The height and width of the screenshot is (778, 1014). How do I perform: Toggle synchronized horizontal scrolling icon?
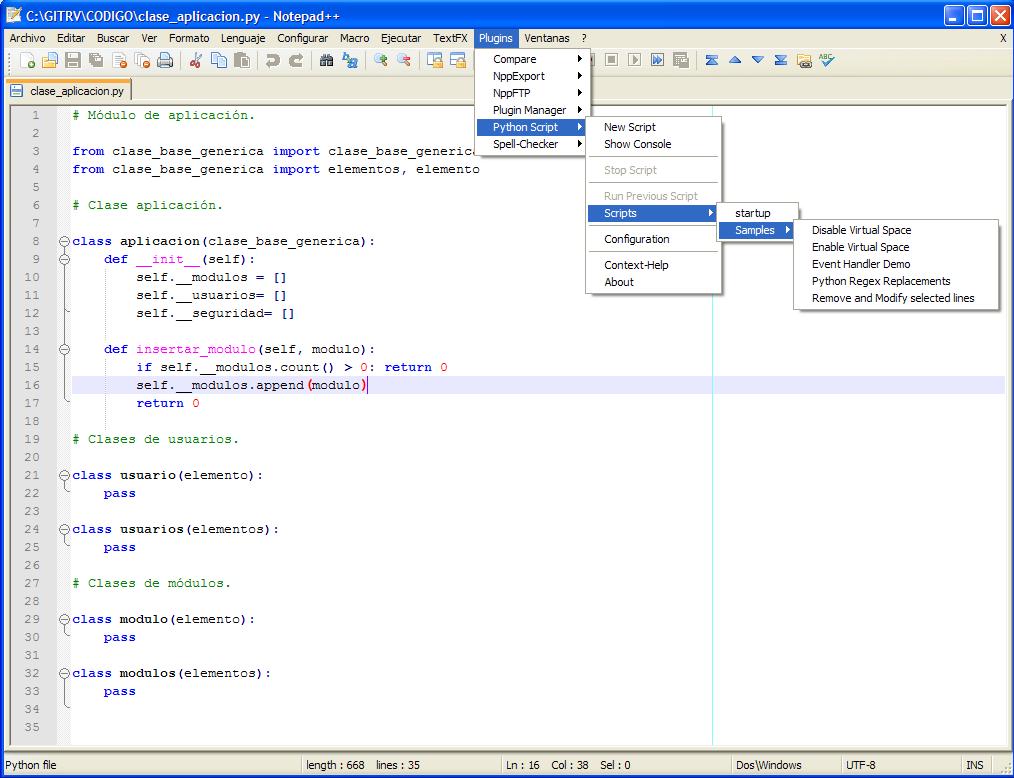click(458, 61)
